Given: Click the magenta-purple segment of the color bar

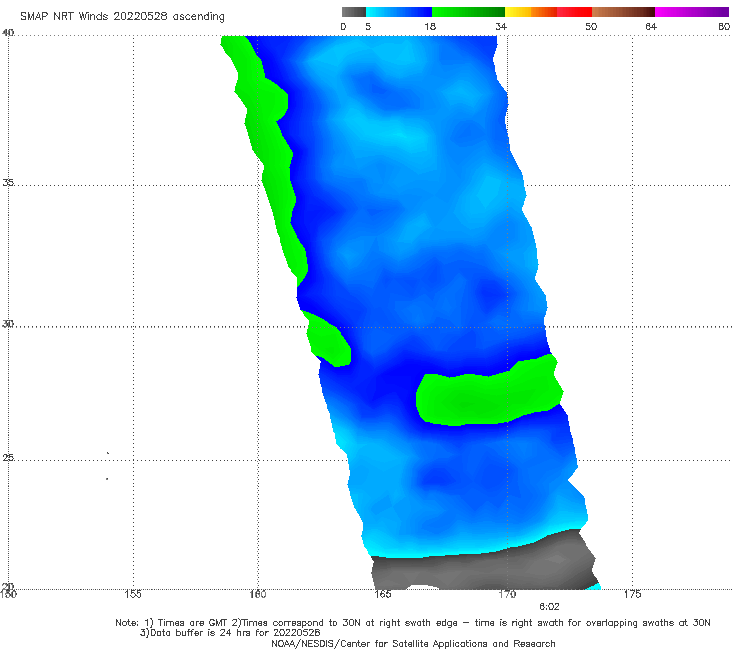Looking at the screenshot, I should (692, 12).
